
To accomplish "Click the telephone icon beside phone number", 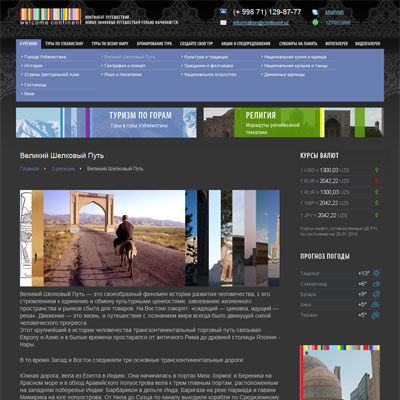I will 223,11.
